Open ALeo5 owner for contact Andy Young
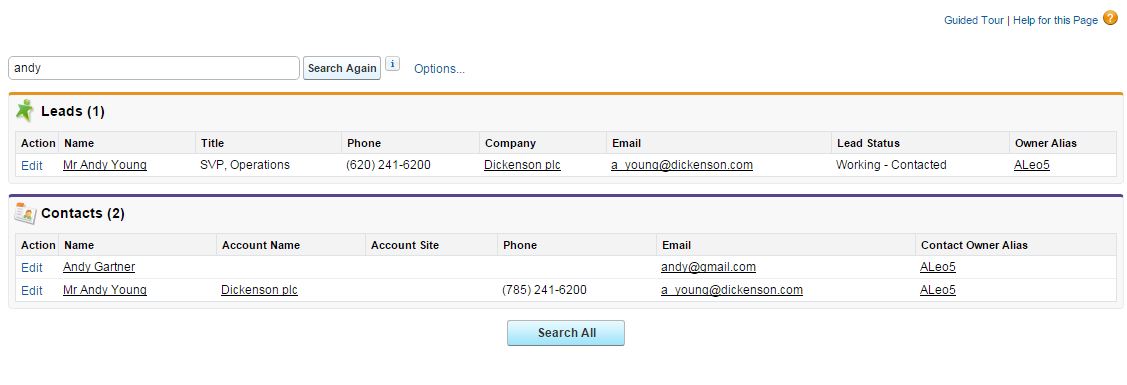The image size is (1127, 385). [x=938, y=289]
